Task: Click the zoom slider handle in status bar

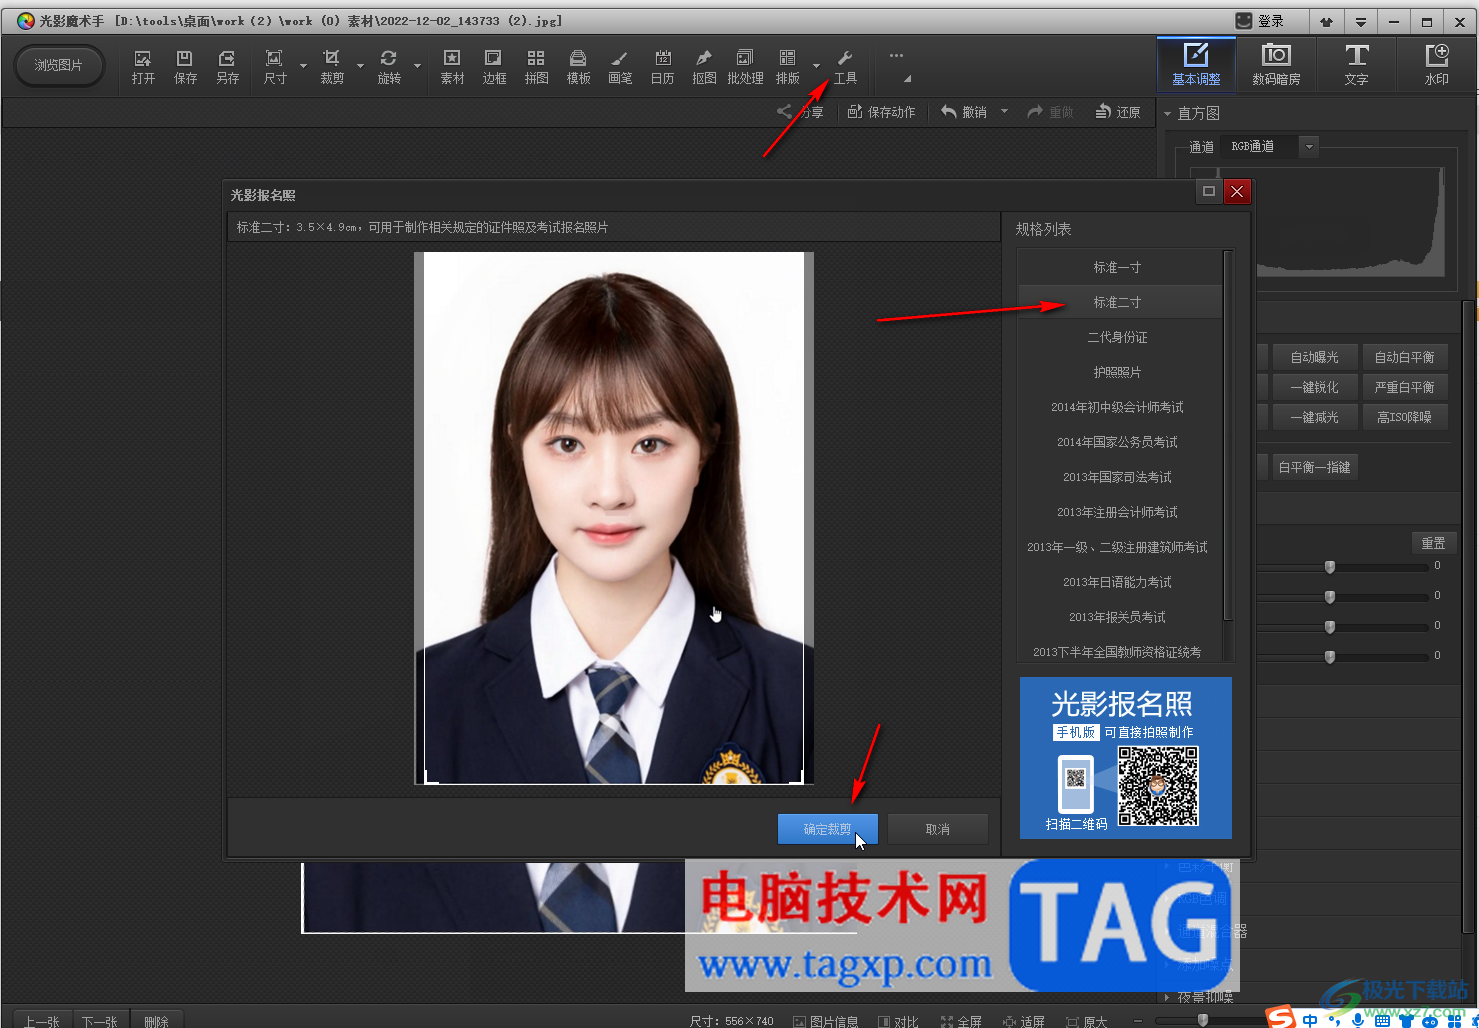Action: click(x=1203, y=1020)
